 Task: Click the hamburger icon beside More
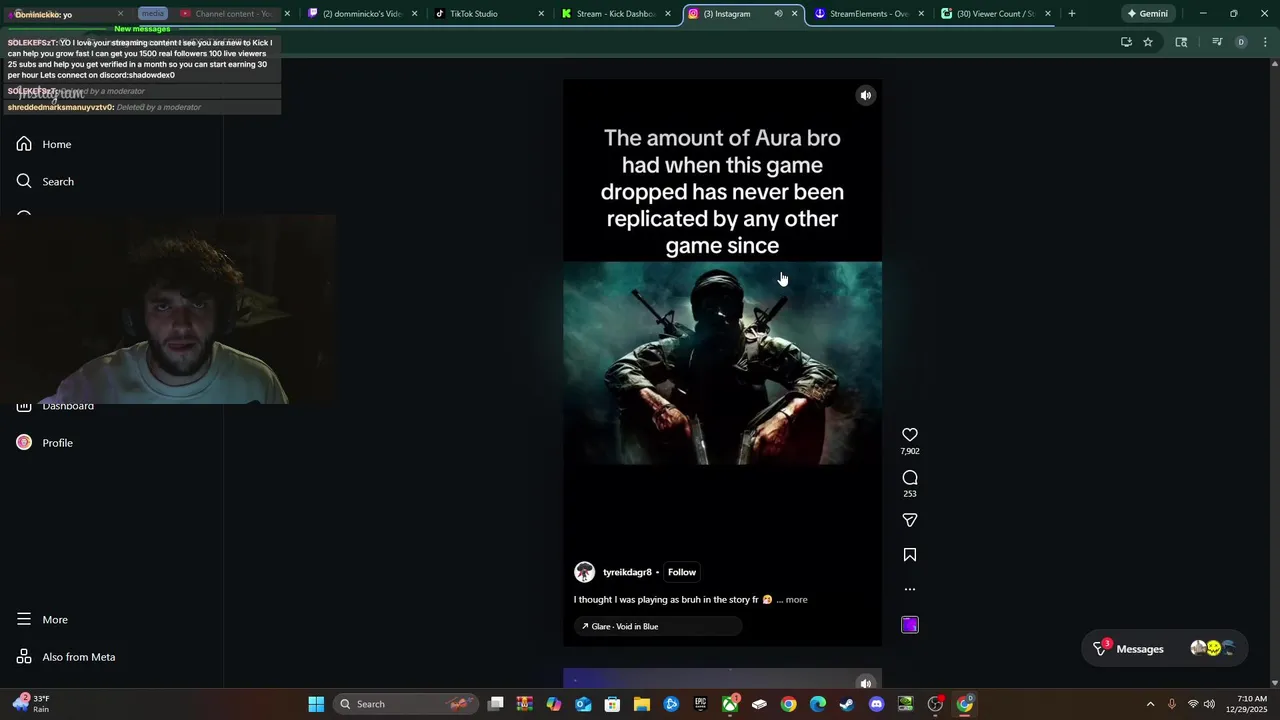coord(24,620)
